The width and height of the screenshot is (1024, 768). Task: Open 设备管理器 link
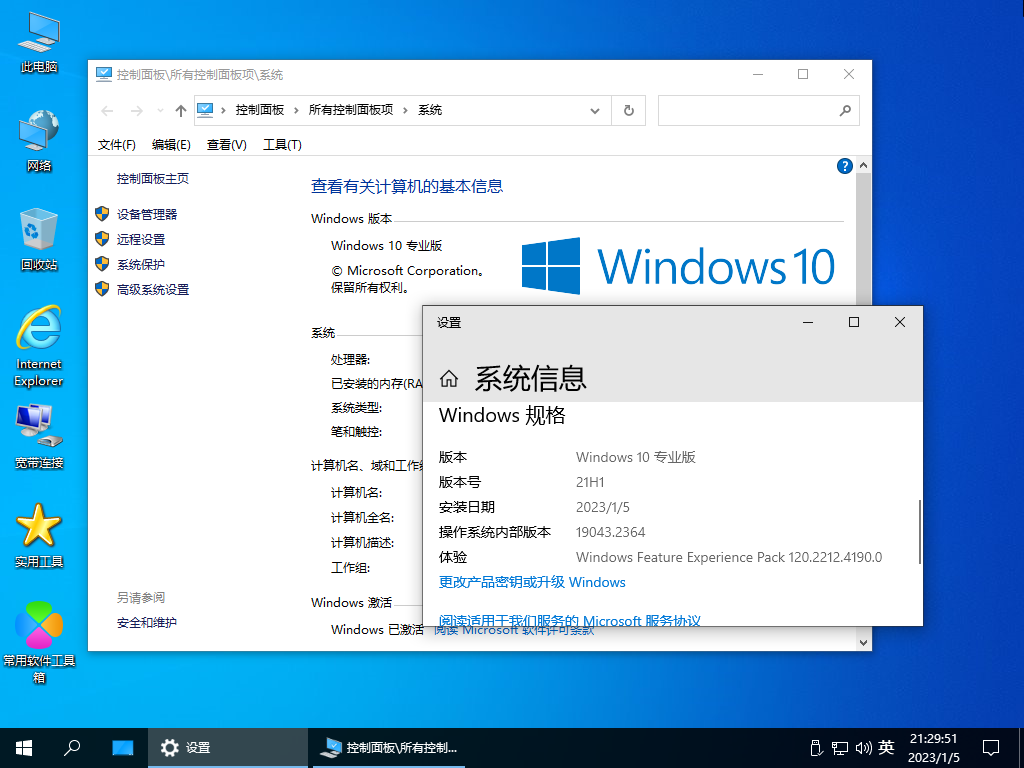(x=147, y=214)
